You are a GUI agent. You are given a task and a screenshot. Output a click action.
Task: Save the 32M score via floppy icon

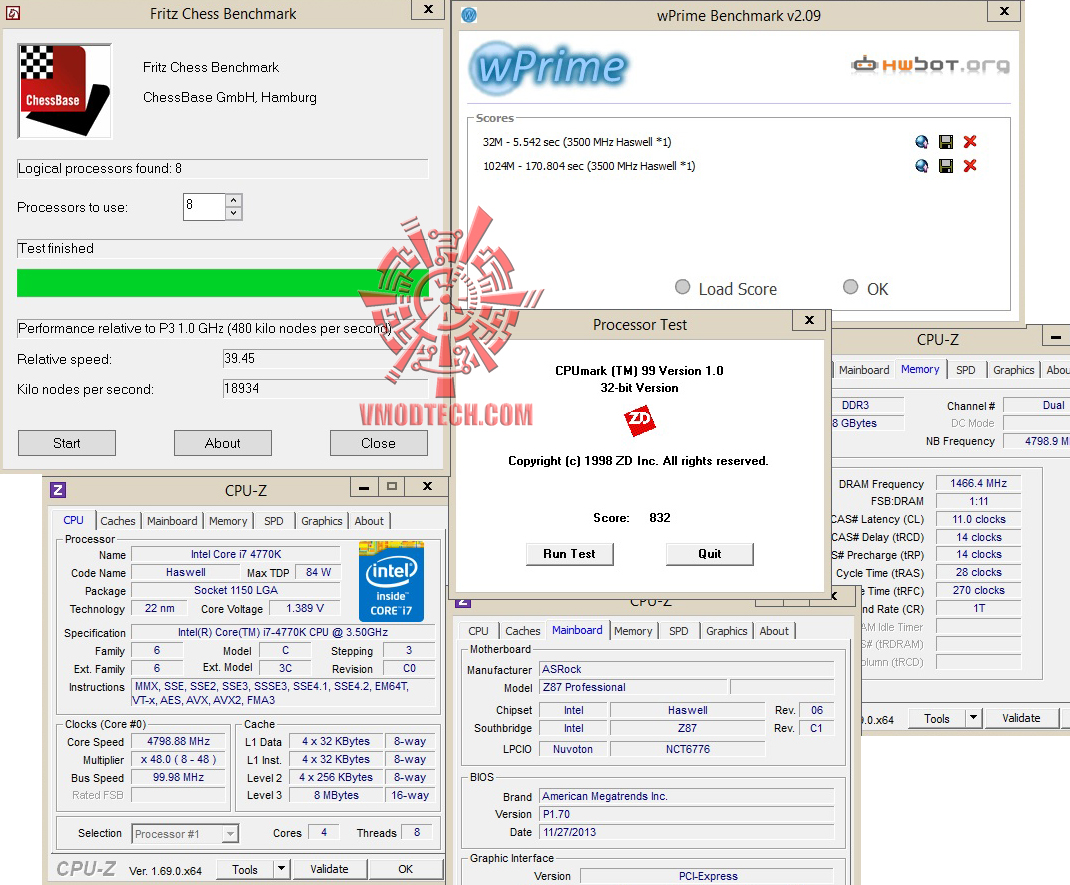click(x=946, y=142)
